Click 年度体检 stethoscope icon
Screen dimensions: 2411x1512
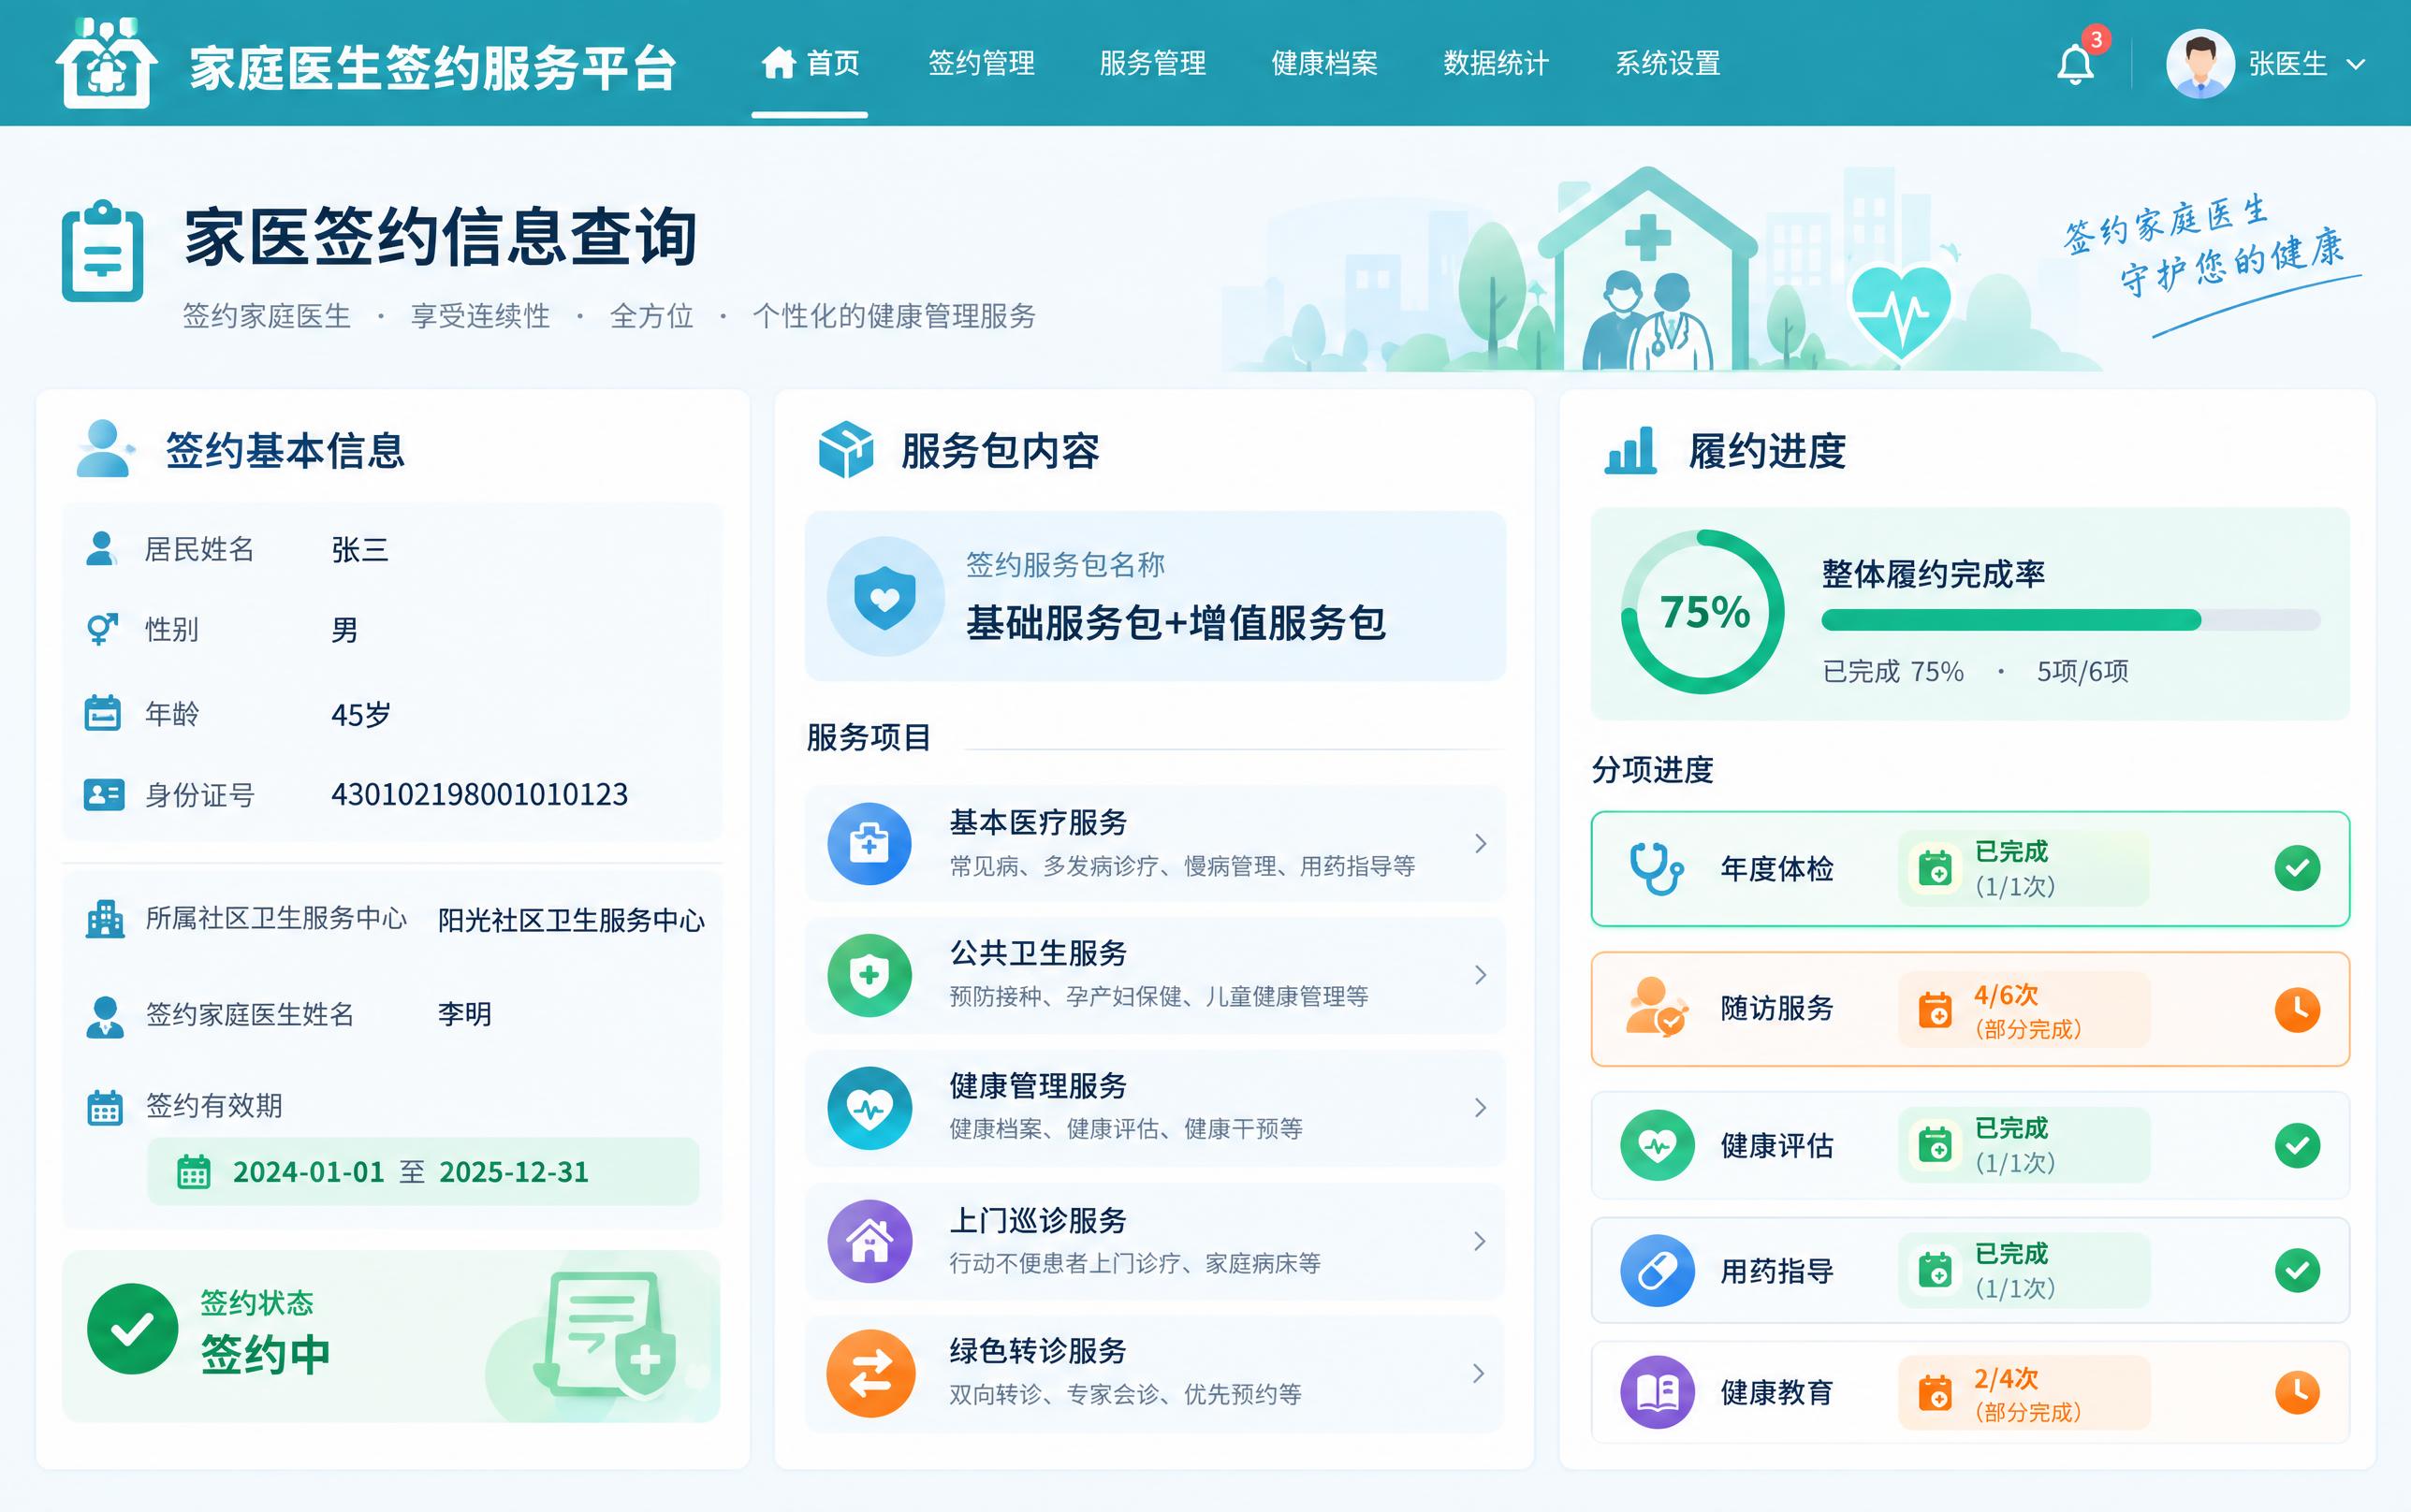pyautogui.click(x=1656, y=868)
